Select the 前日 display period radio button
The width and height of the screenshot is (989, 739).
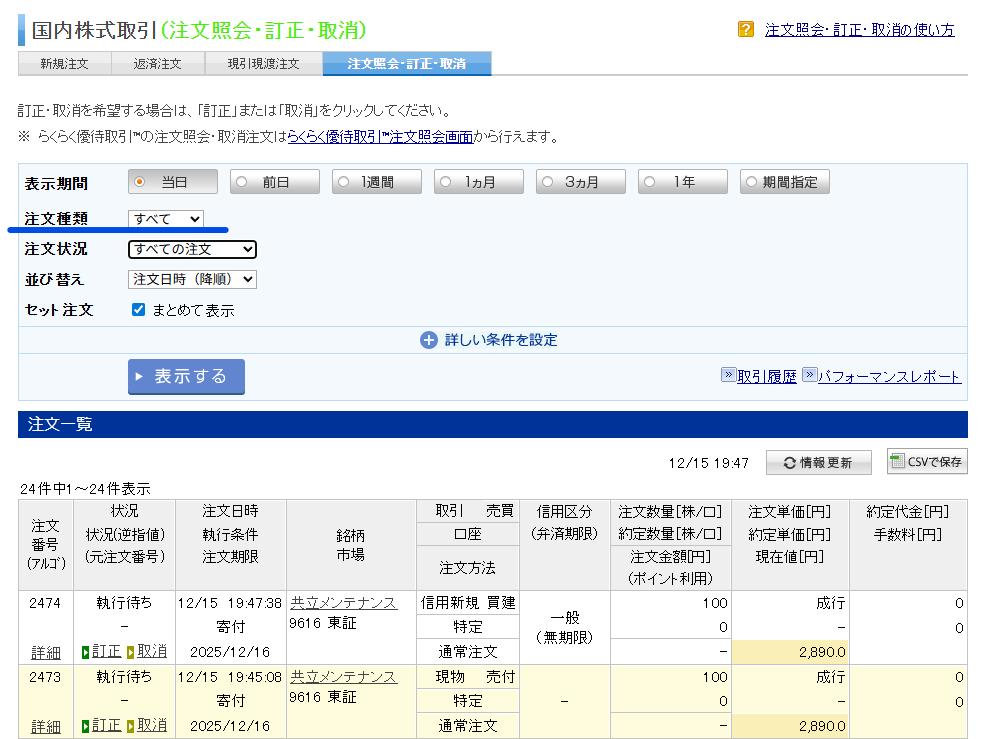click(242, 182)
